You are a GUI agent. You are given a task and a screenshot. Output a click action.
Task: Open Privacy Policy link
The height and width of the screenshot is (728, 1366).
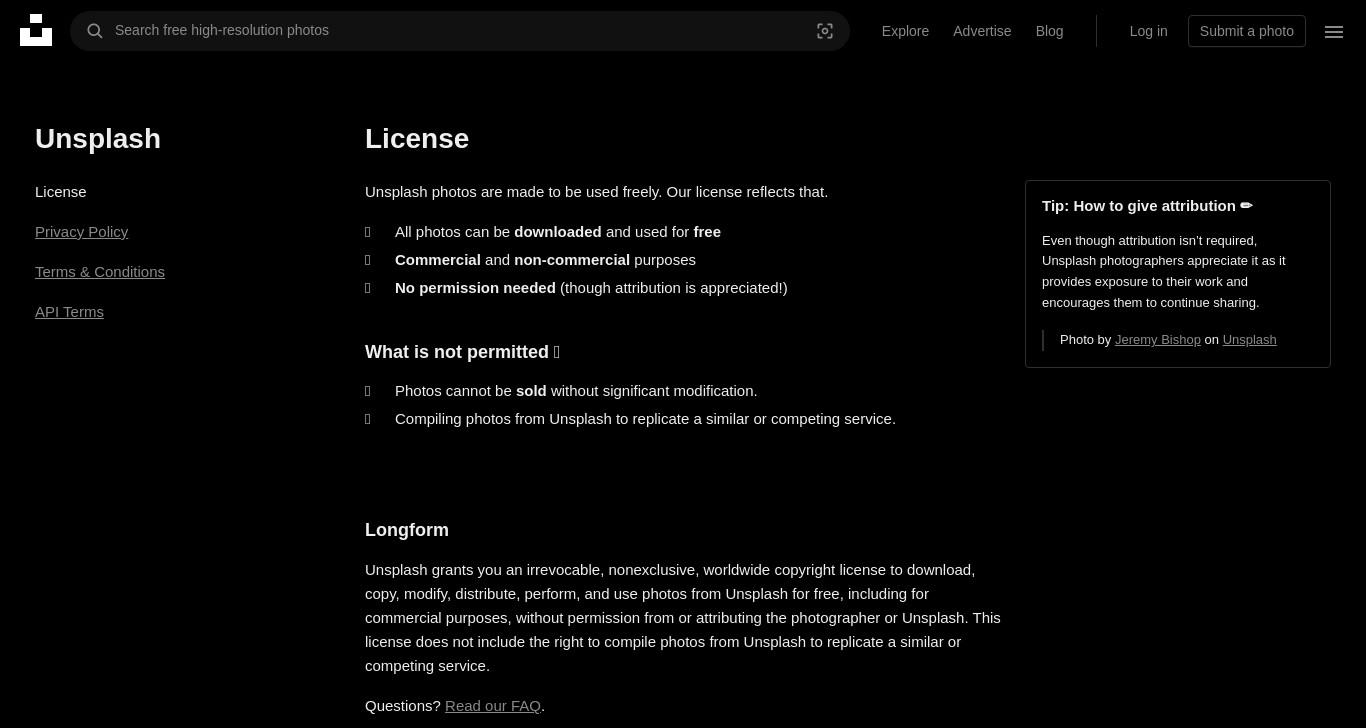82,232
